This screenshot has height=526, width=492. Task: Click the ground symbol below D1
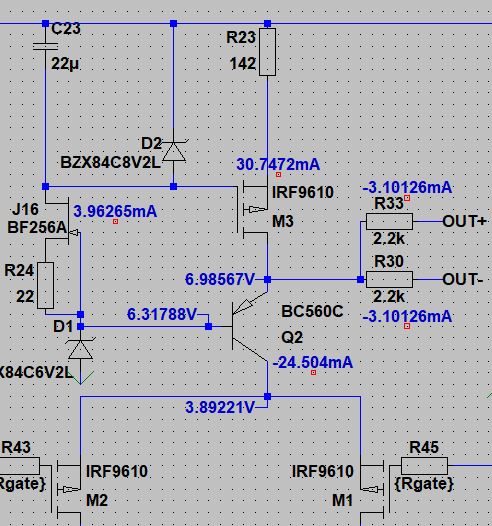(81, 377)
